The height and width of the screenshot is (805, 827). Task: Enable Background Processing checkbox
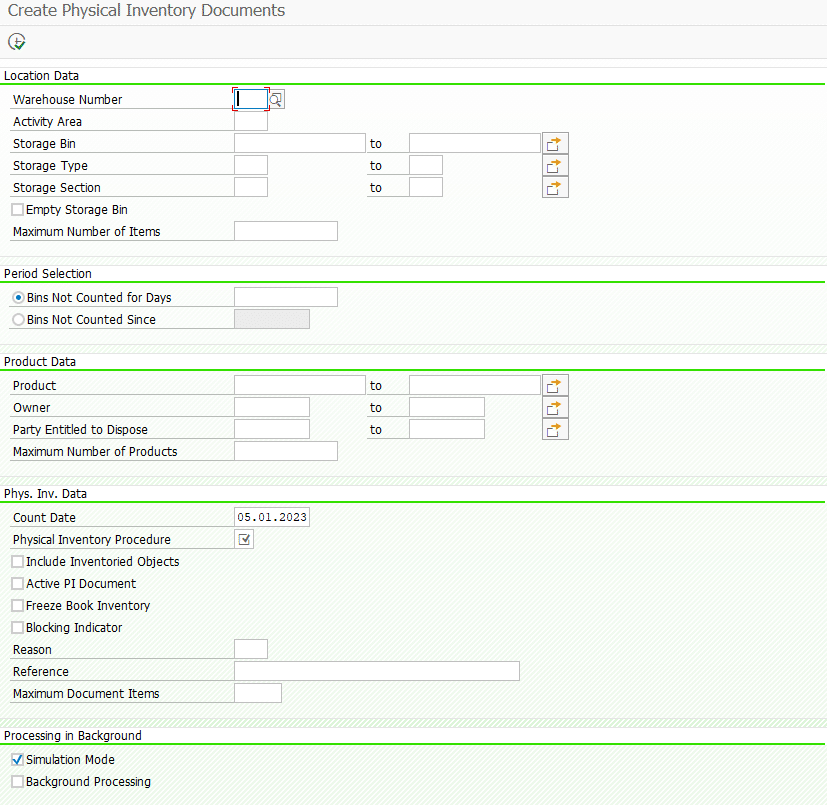coord(18,782)
